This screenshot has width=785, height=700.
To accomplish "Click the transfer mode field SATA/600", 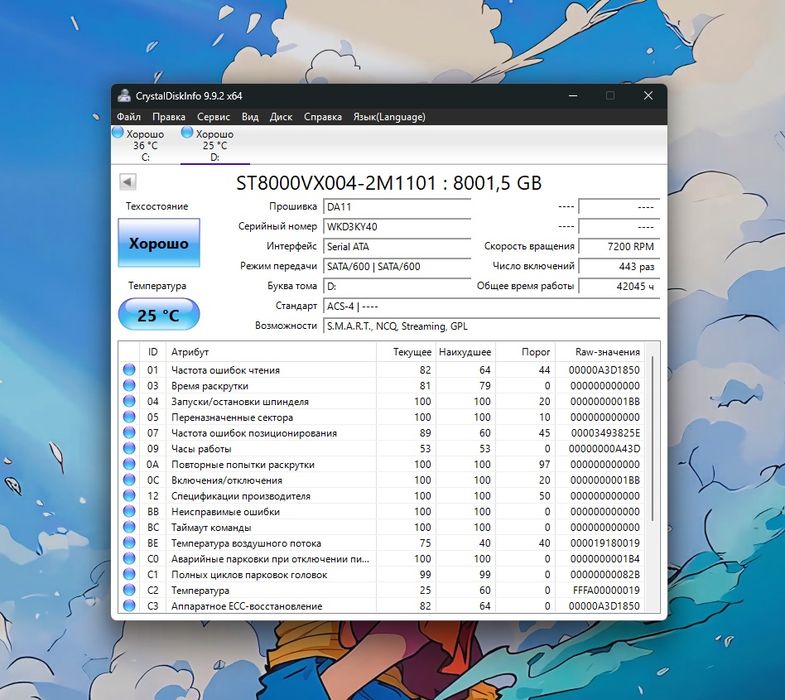I will coord(397,266).
